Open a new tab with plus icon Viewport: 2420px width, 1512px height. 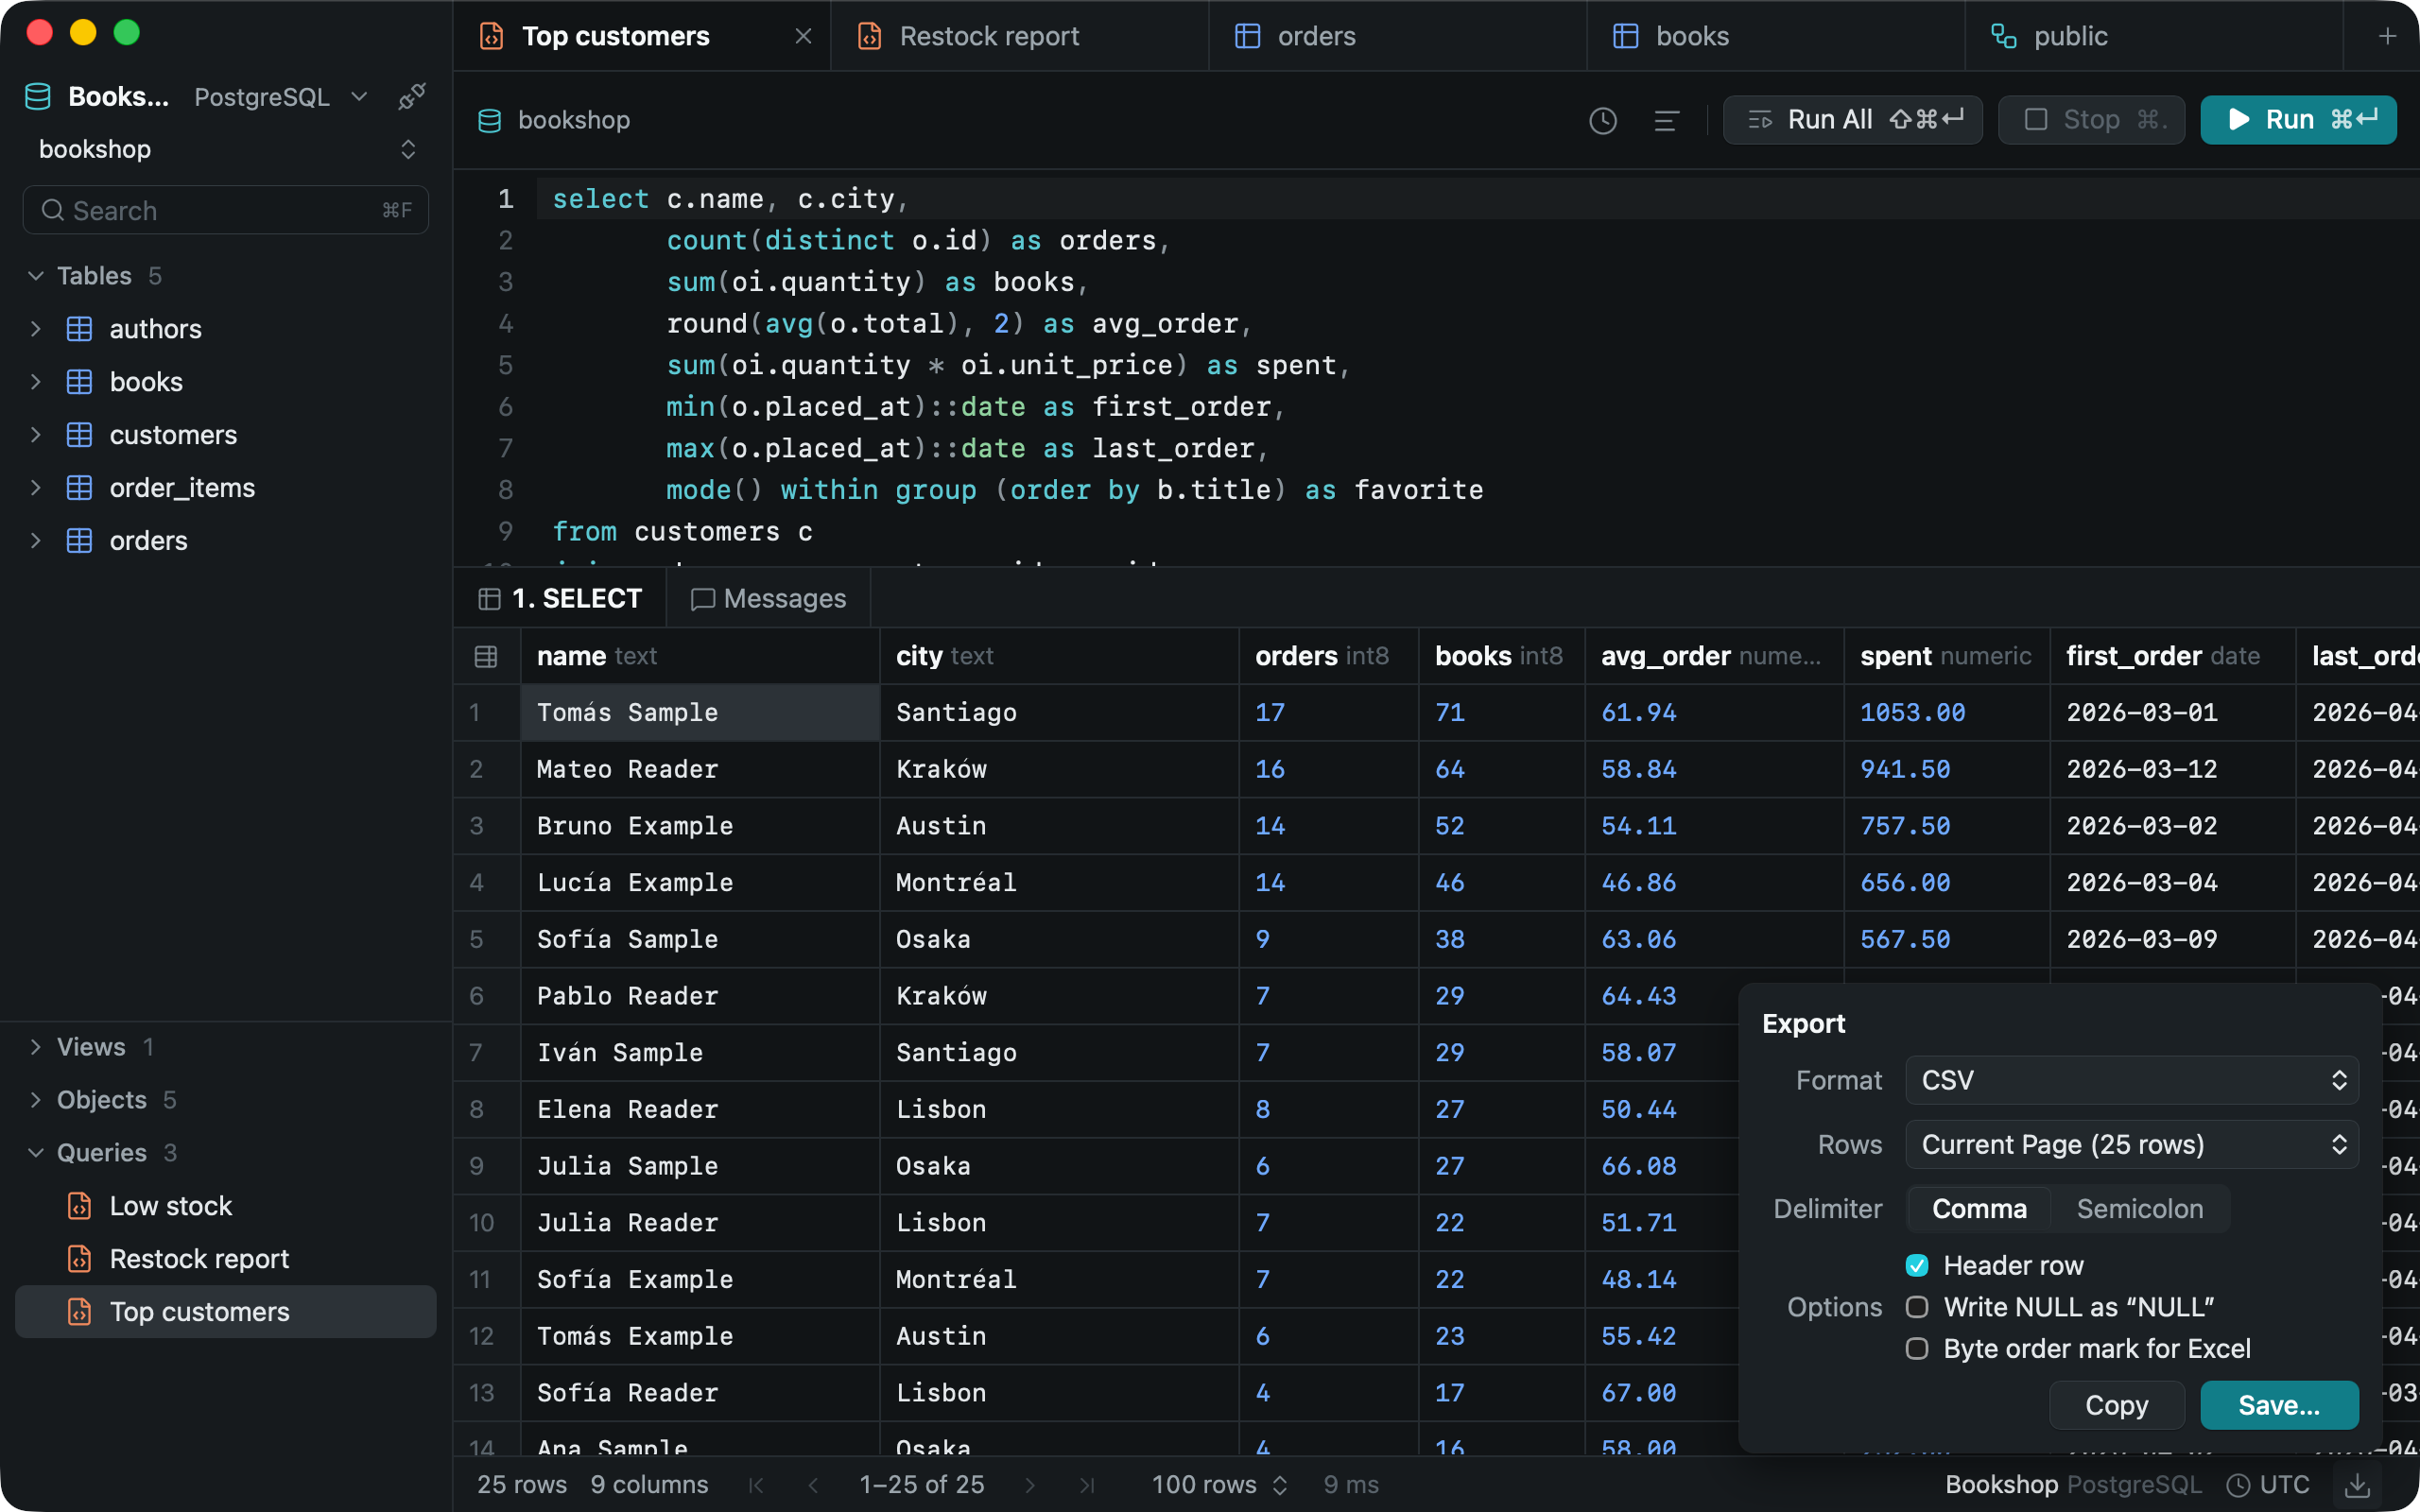(x=2387, y=36)
